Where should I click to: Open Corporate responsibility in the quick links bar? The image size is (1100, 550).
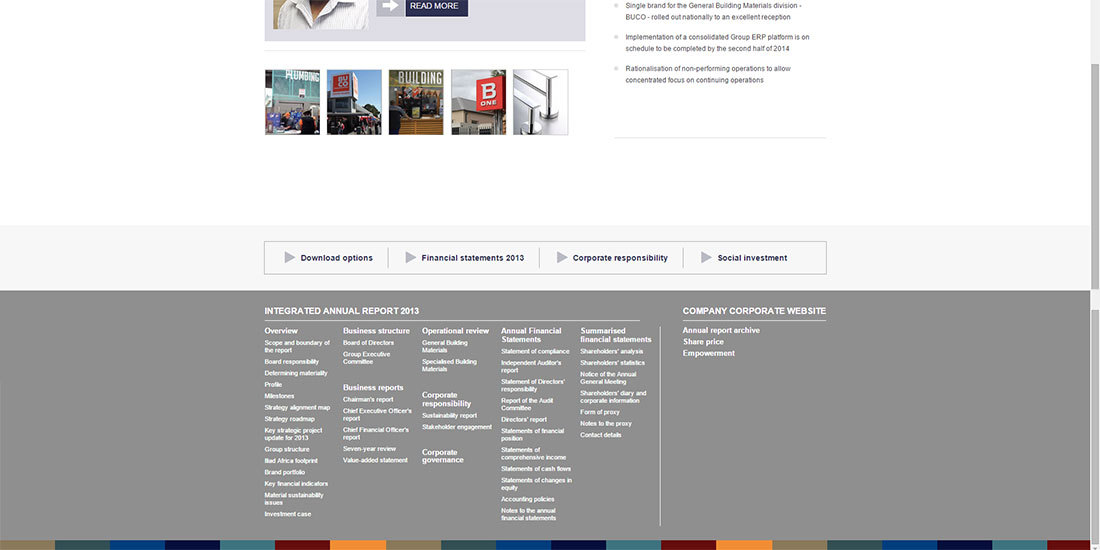tap(620, 258)
